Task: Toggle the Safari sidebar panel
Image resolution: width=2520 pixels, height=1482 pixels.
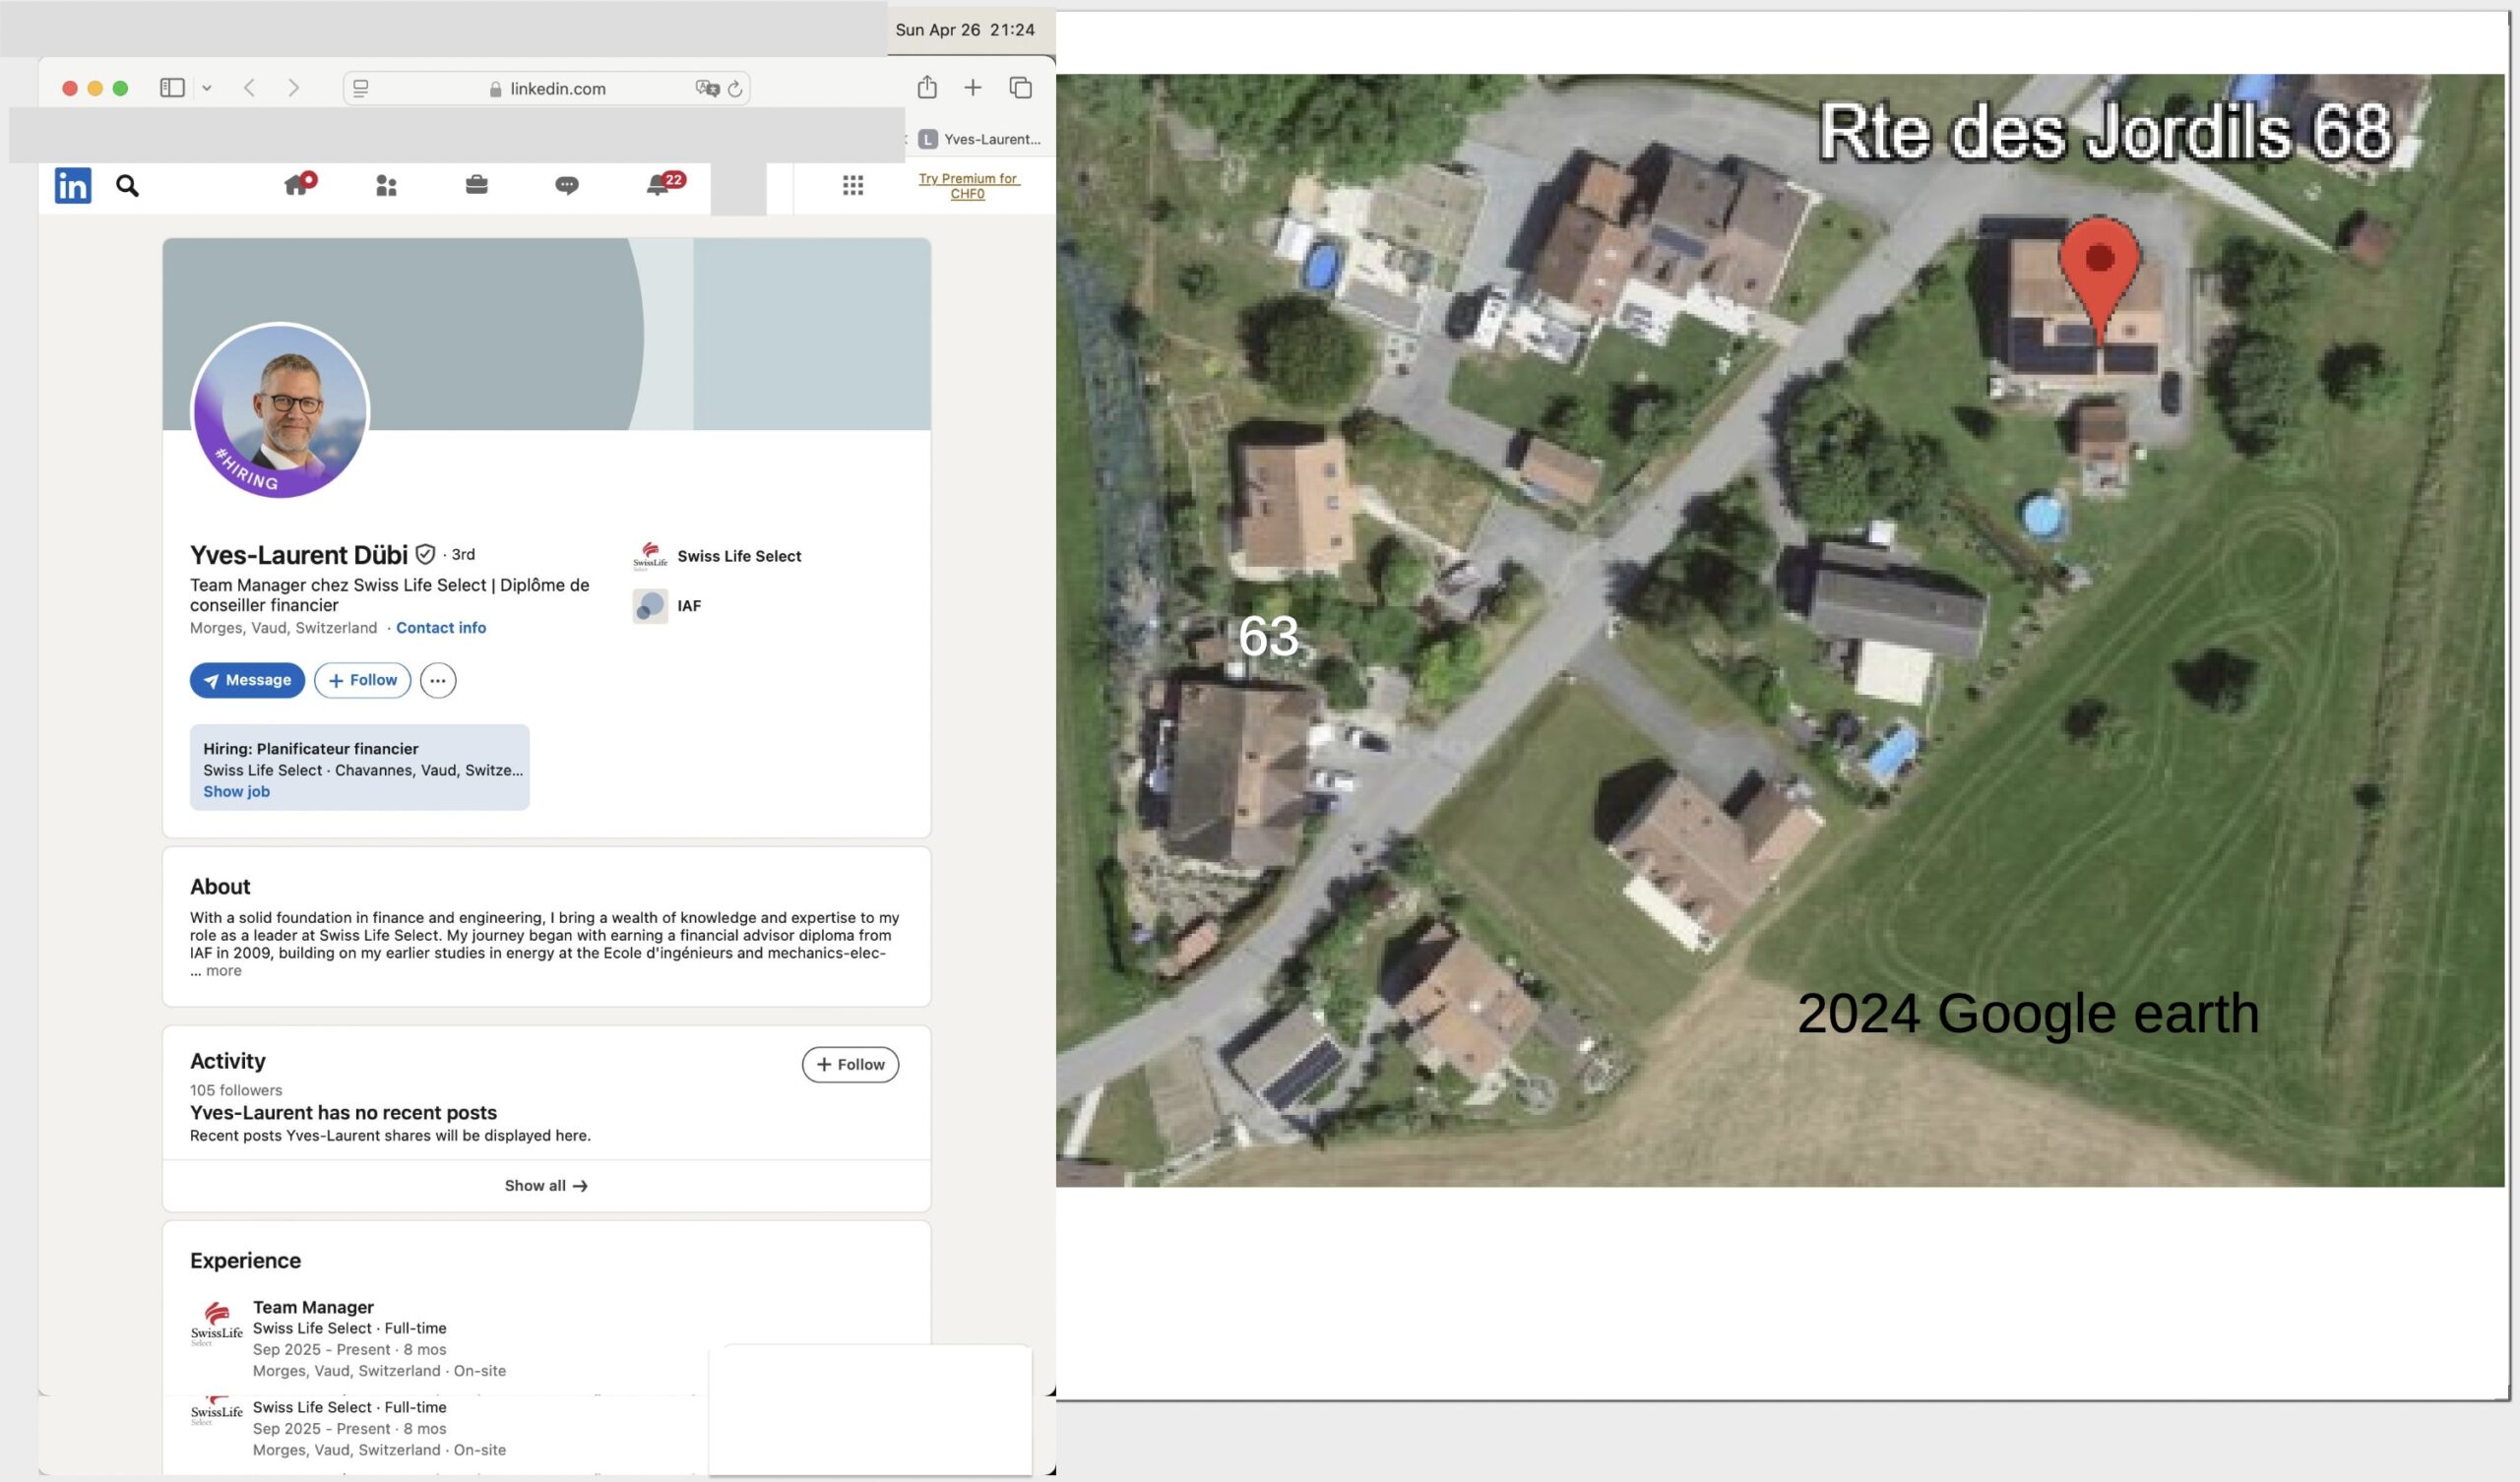Action: click(172, 87)
